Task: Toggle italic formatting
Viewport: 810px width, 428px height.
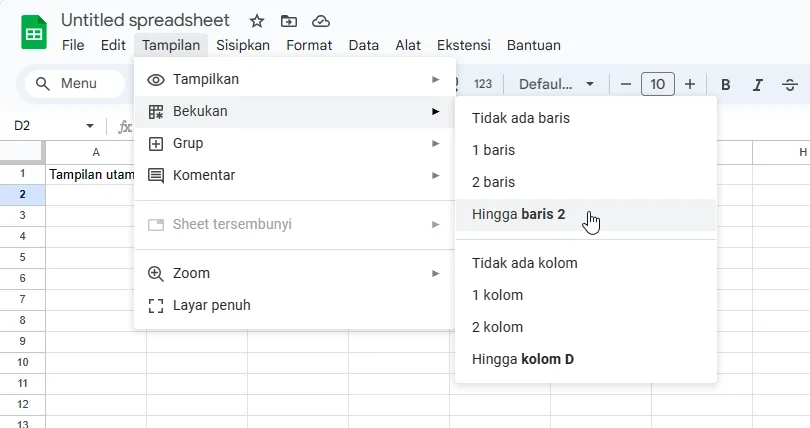Action: pos(758,84)
